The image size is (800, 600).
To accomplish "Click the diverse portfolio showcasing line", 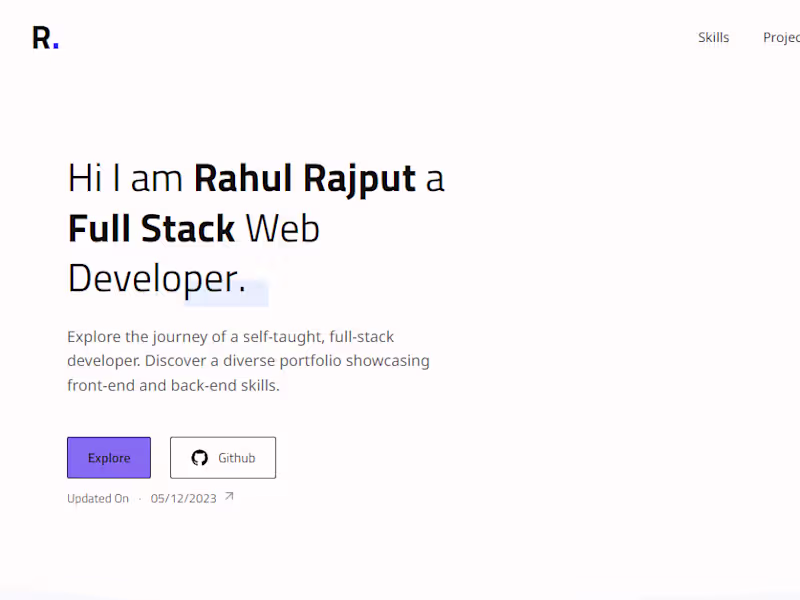I will [x=248, y=361].
